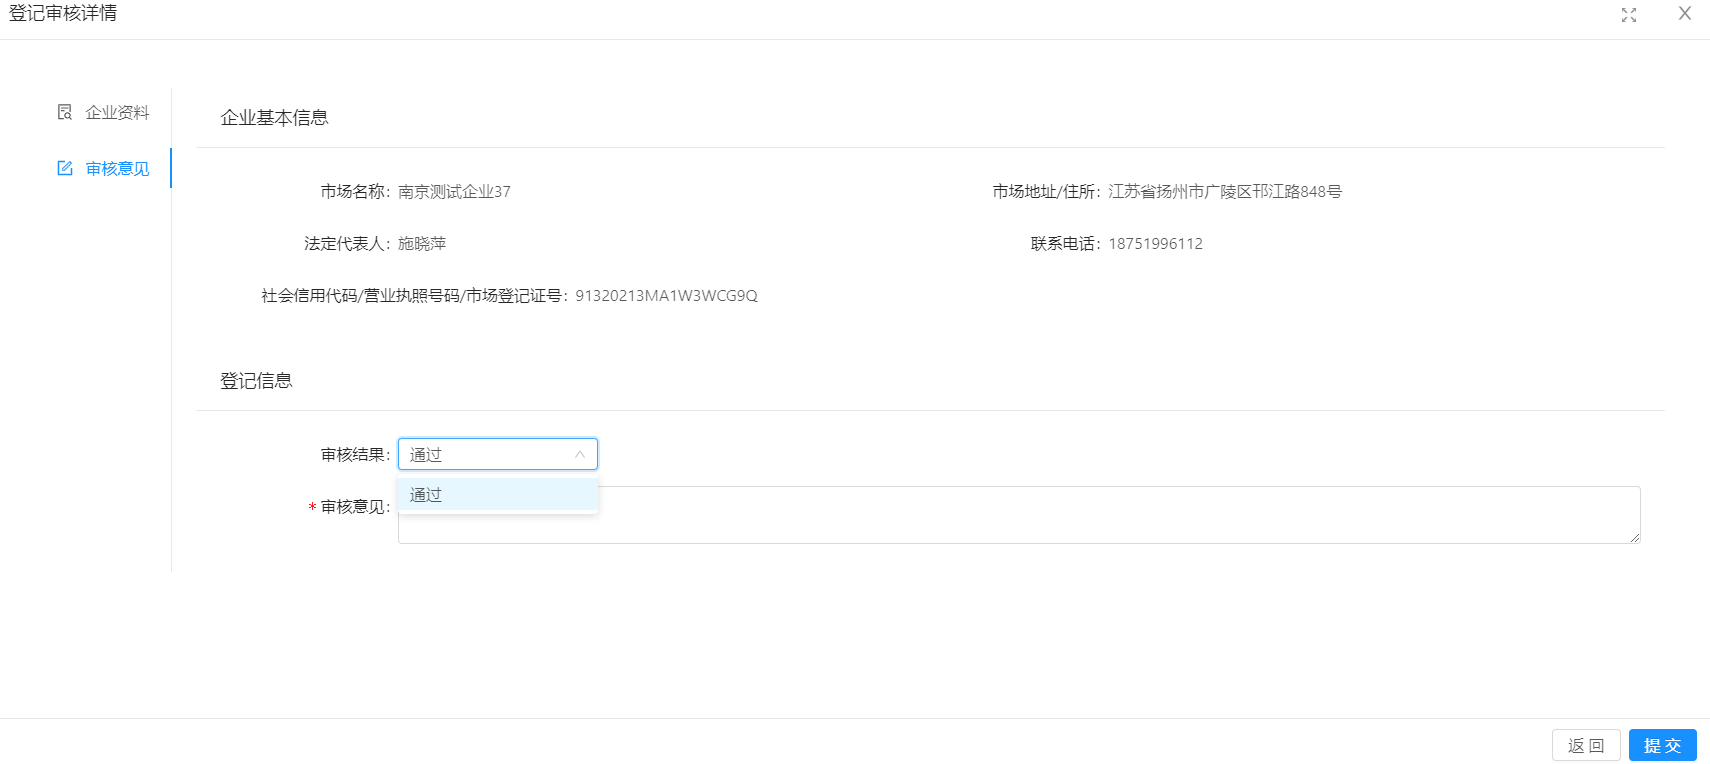The width and height of the screenshot is (1710, 764).
Task: Collapse dropdown using the chevron arrow
Action: point(580,454)
